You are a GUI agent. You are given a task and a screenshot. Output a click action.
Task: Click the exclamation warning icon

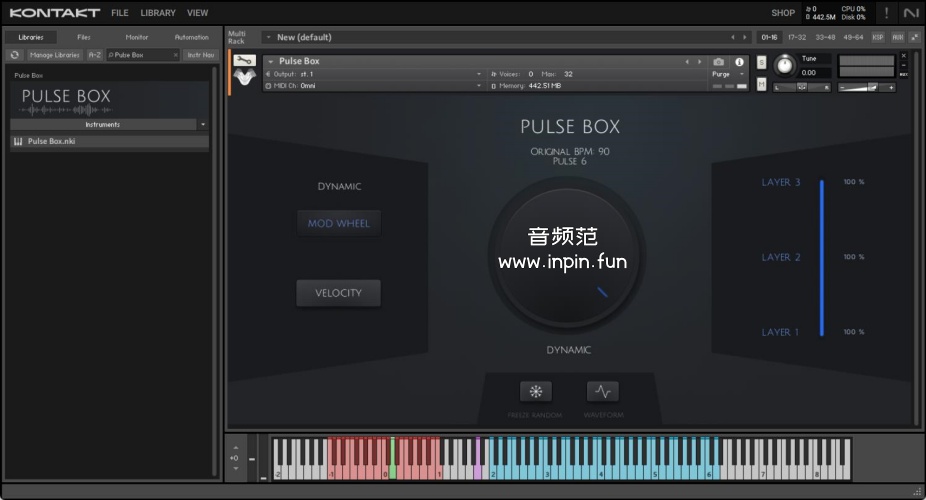[886, 12]
